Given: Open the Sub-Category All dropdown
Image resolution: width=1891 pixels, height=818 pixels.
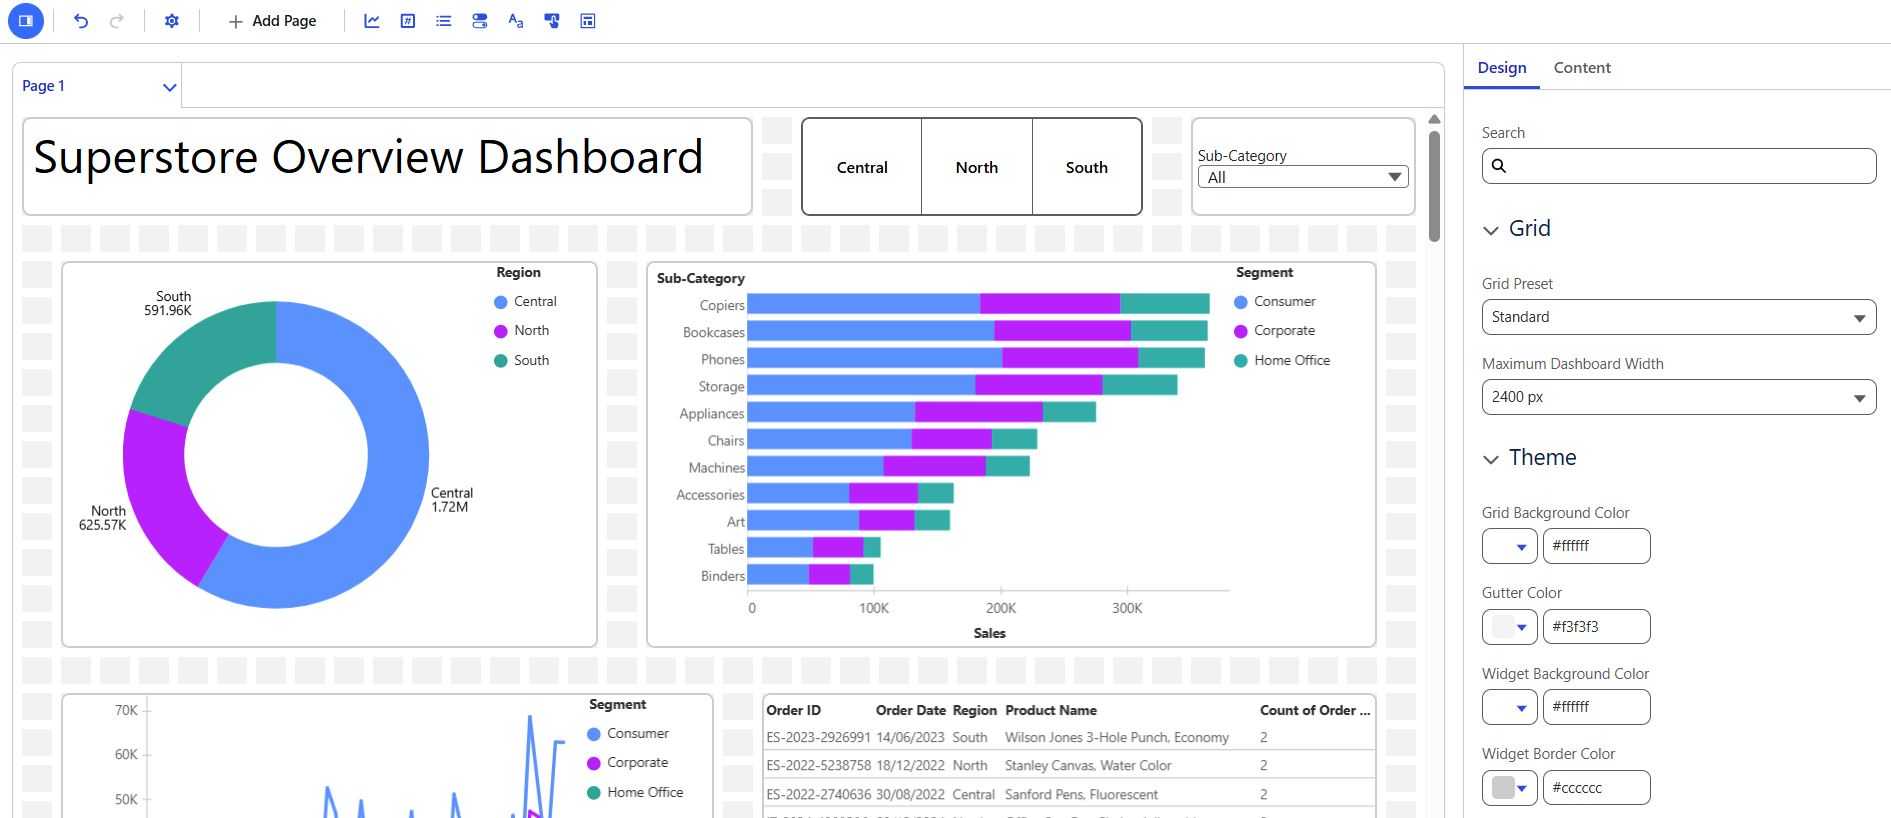Looking at the screenshot, I should point(1303,177).
